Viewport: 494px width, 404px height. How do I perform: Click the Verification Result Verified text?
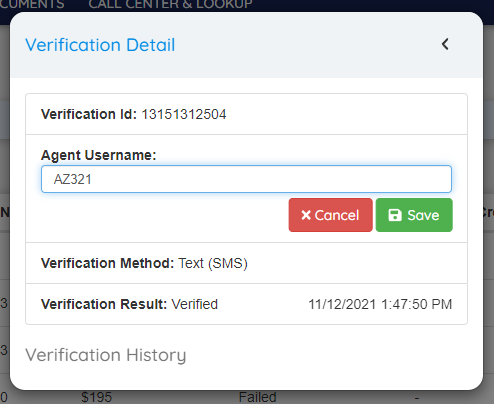pos(194,304)
